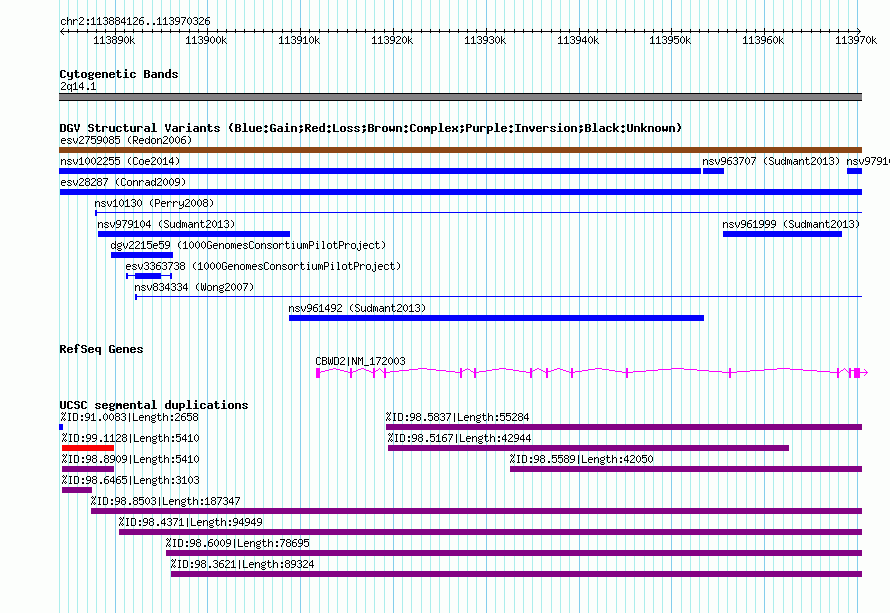Click the red duplication bar %ID:99.1128
This screenshot has height=613, width=890.
click(88, 448)
